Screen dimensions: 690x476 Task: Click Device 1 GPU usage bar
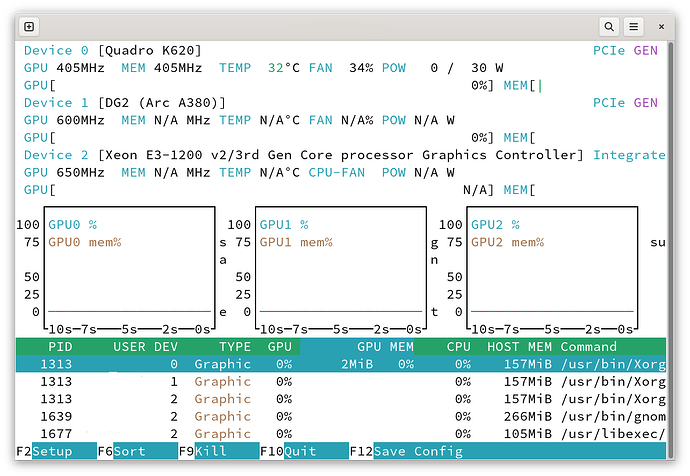(259, 138)
